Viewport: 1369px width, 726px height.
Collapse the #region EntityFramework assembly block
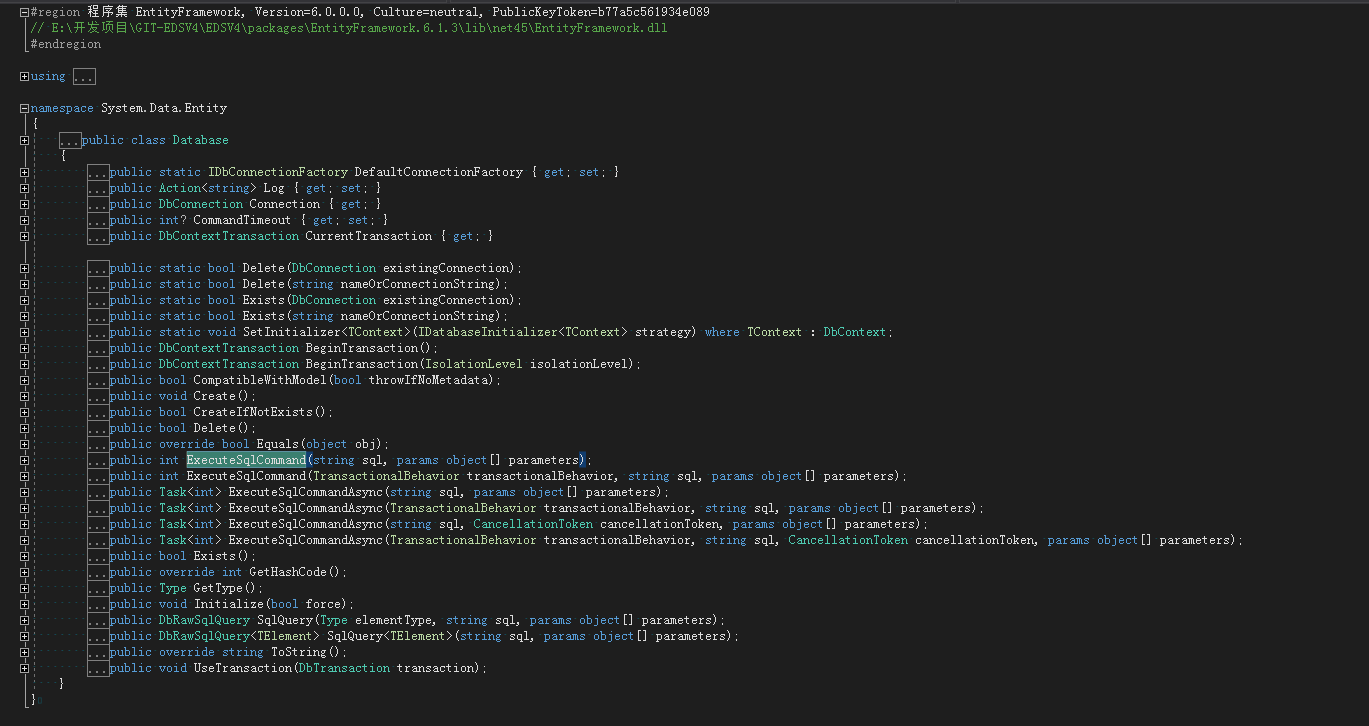coord(24,12)
